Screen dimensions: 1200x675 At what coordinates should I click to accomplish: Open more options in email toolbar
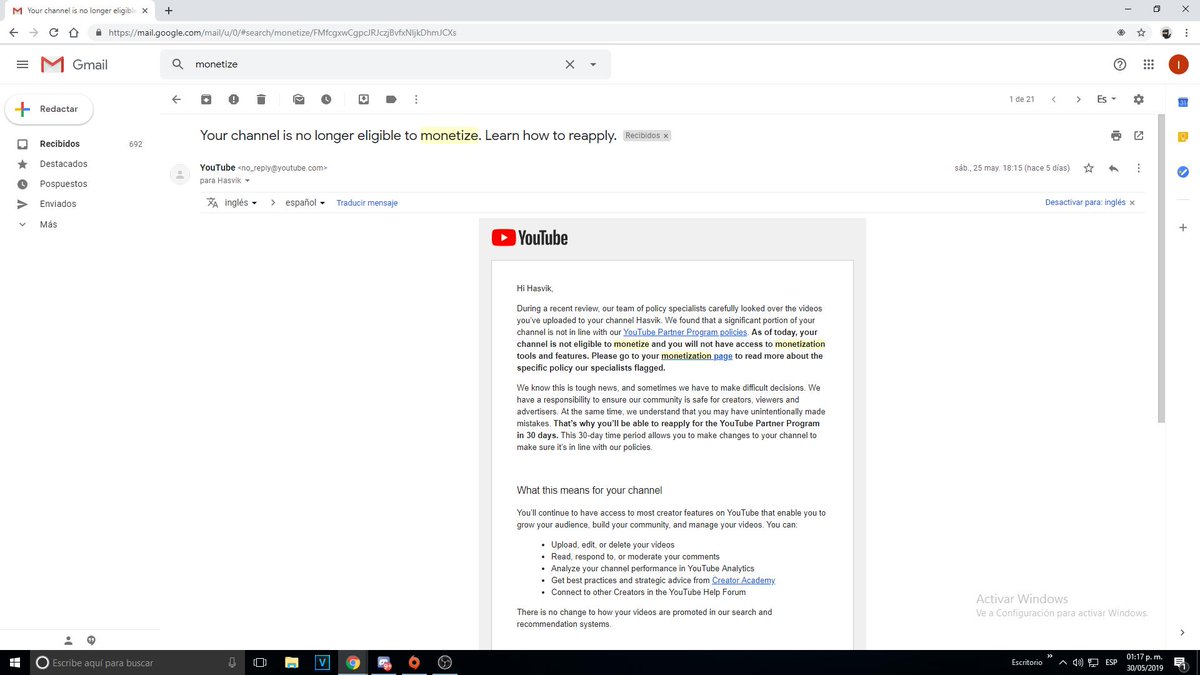[416, 99]
